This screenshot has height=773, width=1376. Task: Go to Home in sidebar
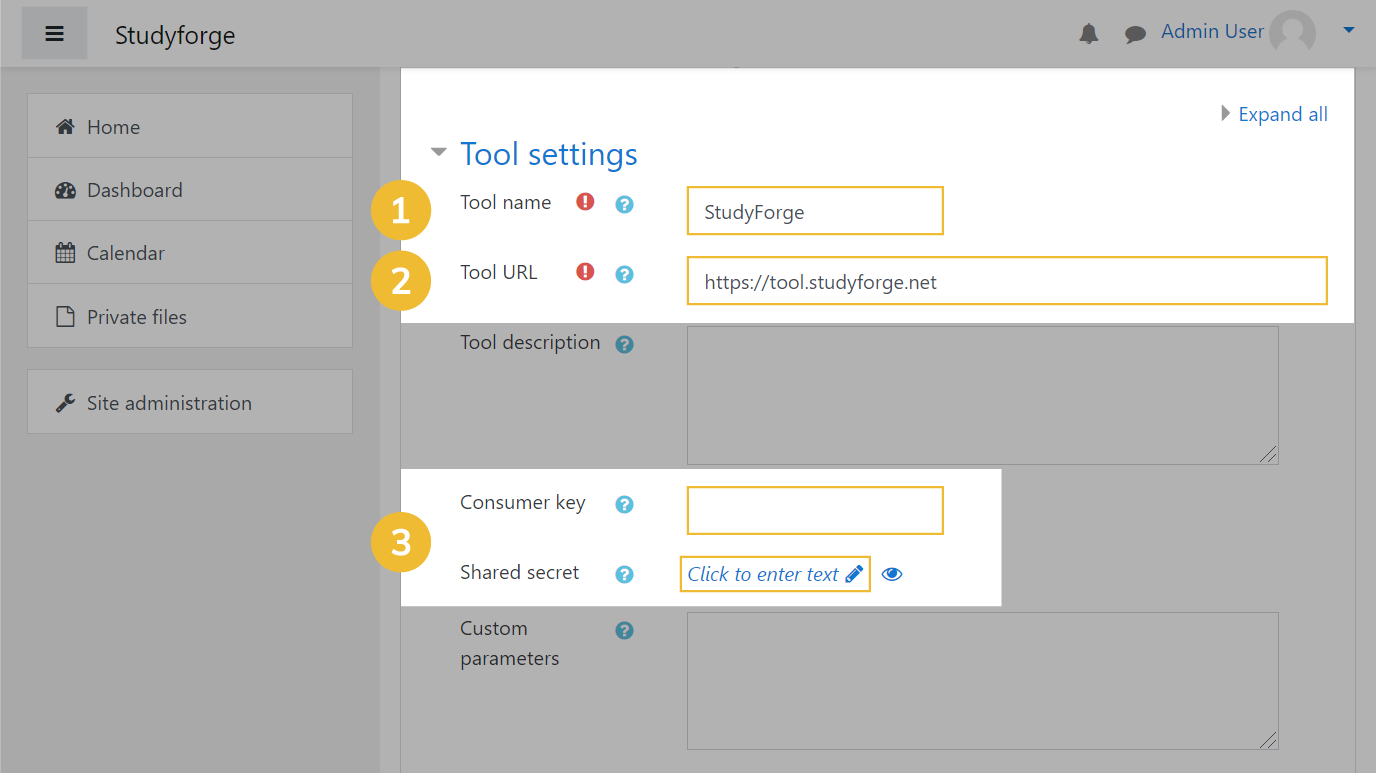190,126
